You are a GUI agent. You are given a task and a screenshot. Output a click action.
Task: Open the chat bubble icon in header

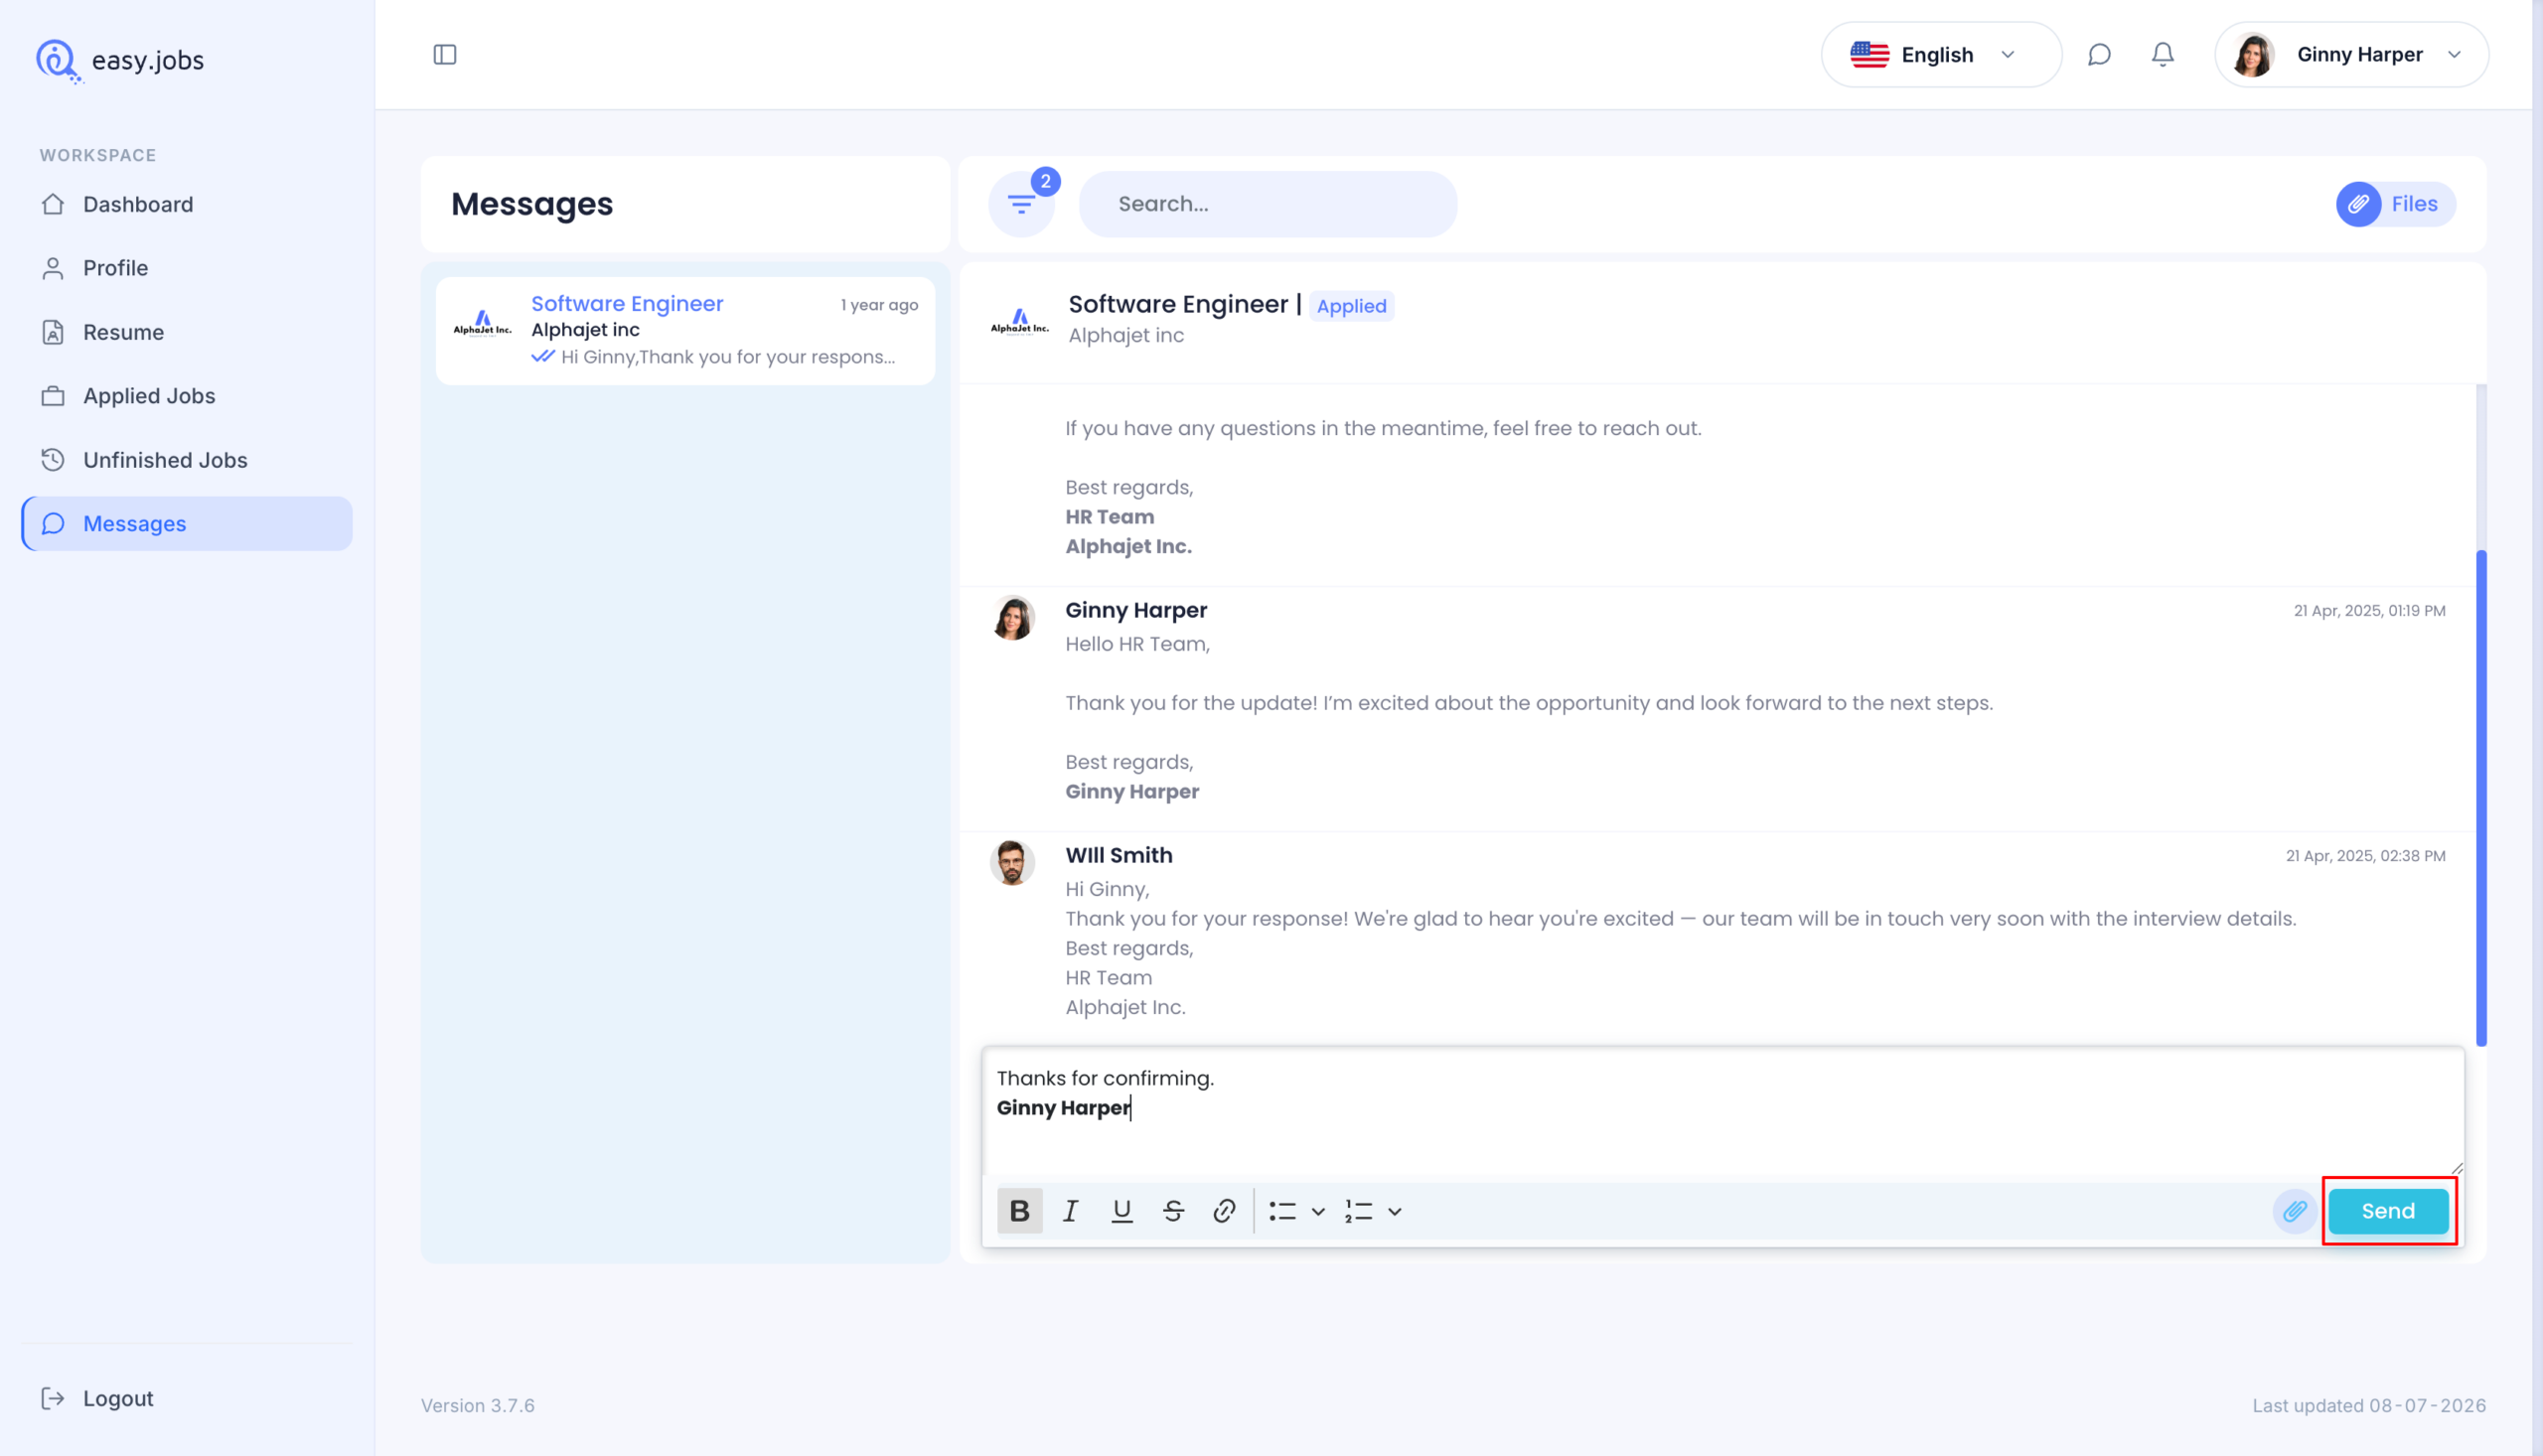(x=2099, y=54)
